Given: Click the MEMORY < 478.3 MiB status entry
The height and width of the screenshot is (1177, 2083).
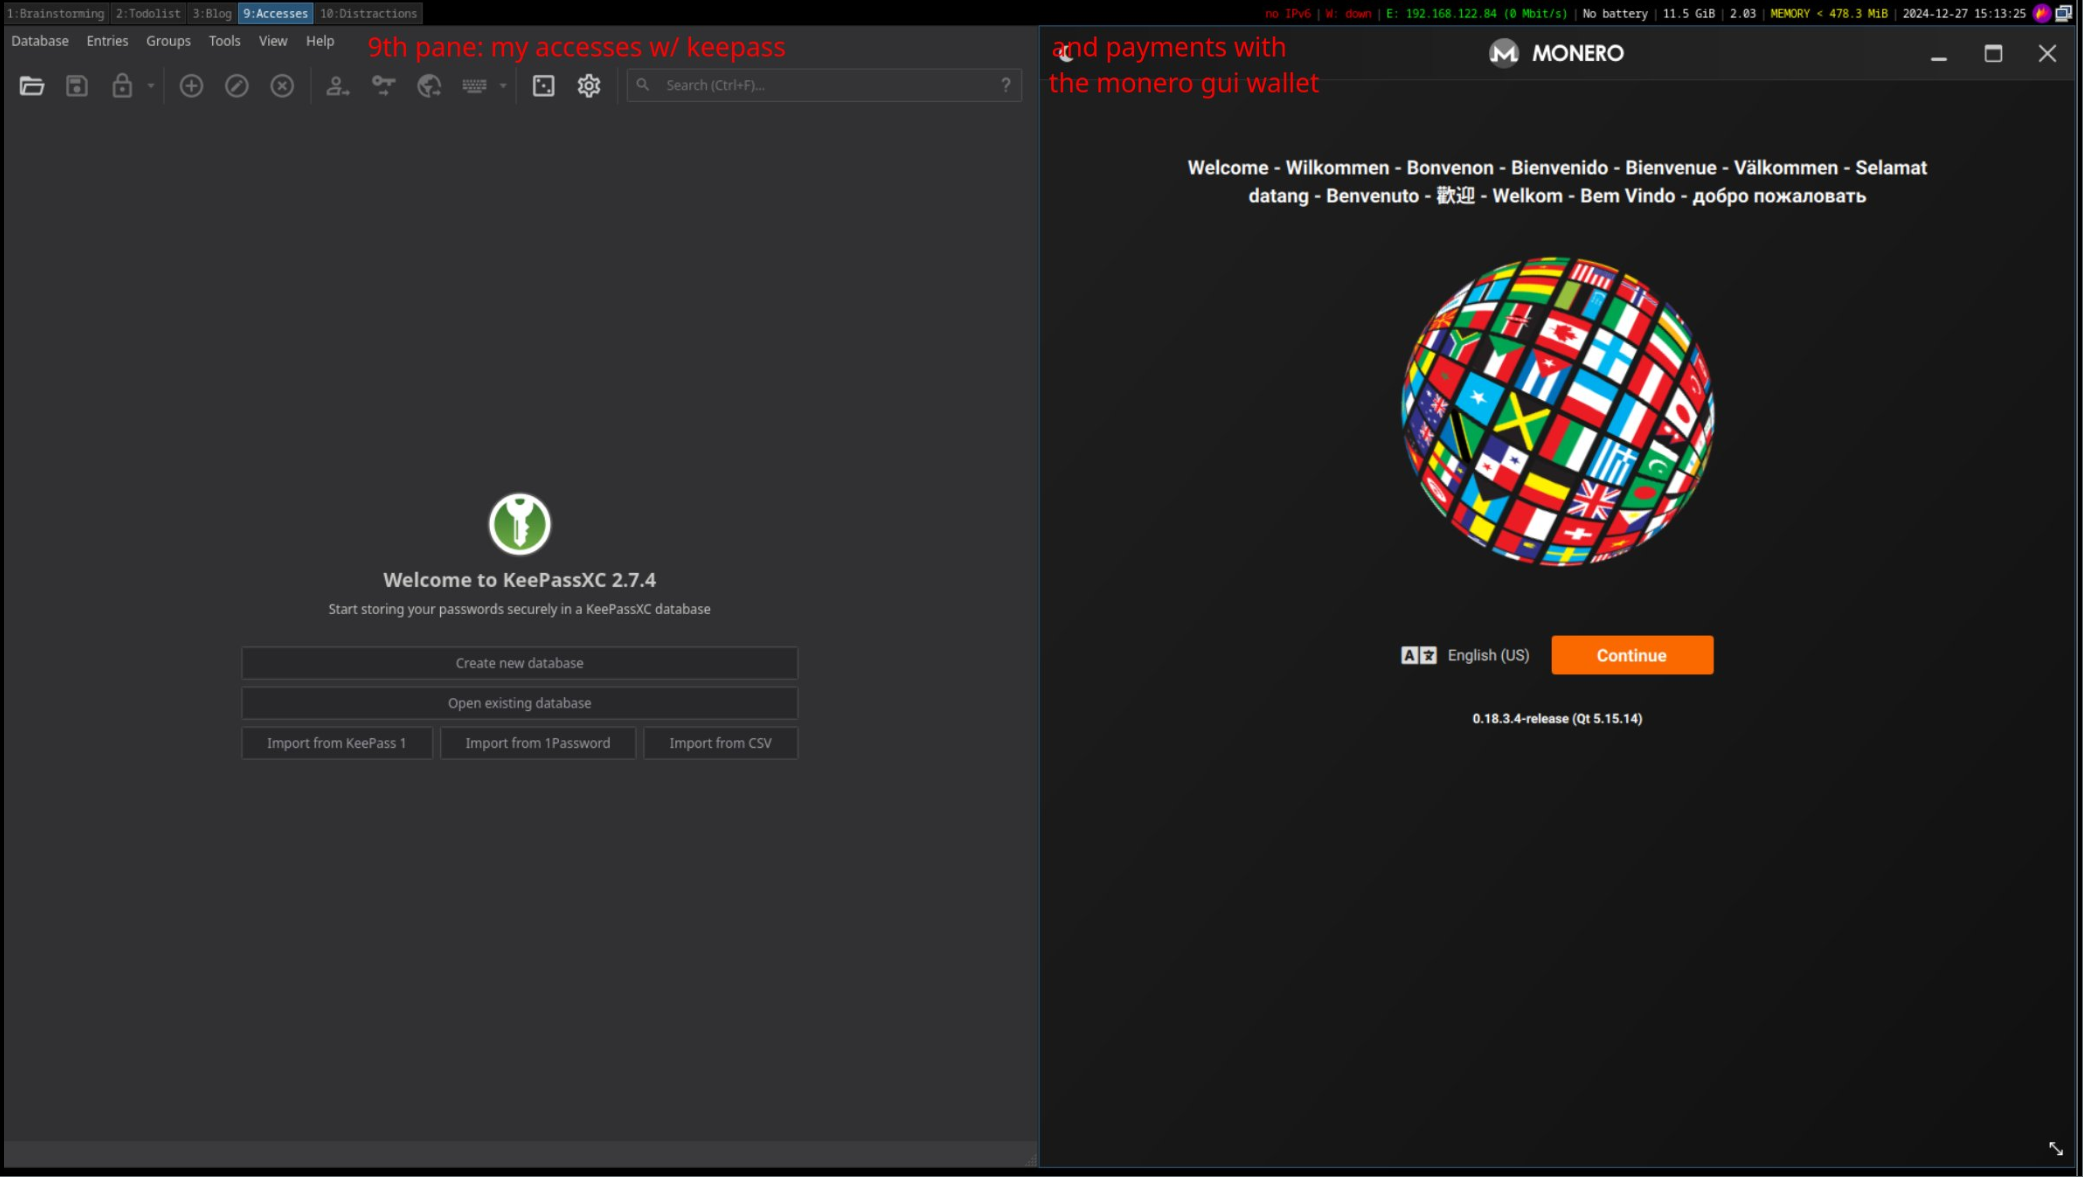Looking at the screenshot, I should (x=1829, y=13).
